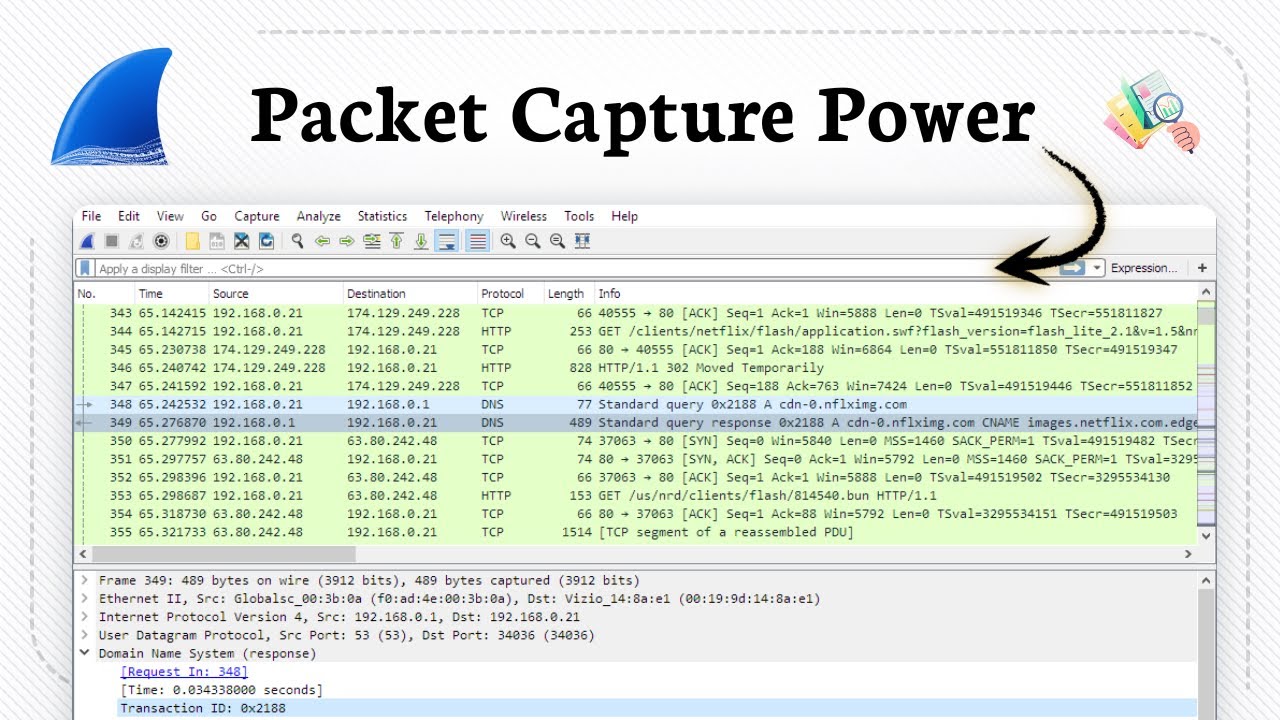Open a capture file with the folder icon
This screenshot has width=1280, height=720.
click(x=192, y=241)
